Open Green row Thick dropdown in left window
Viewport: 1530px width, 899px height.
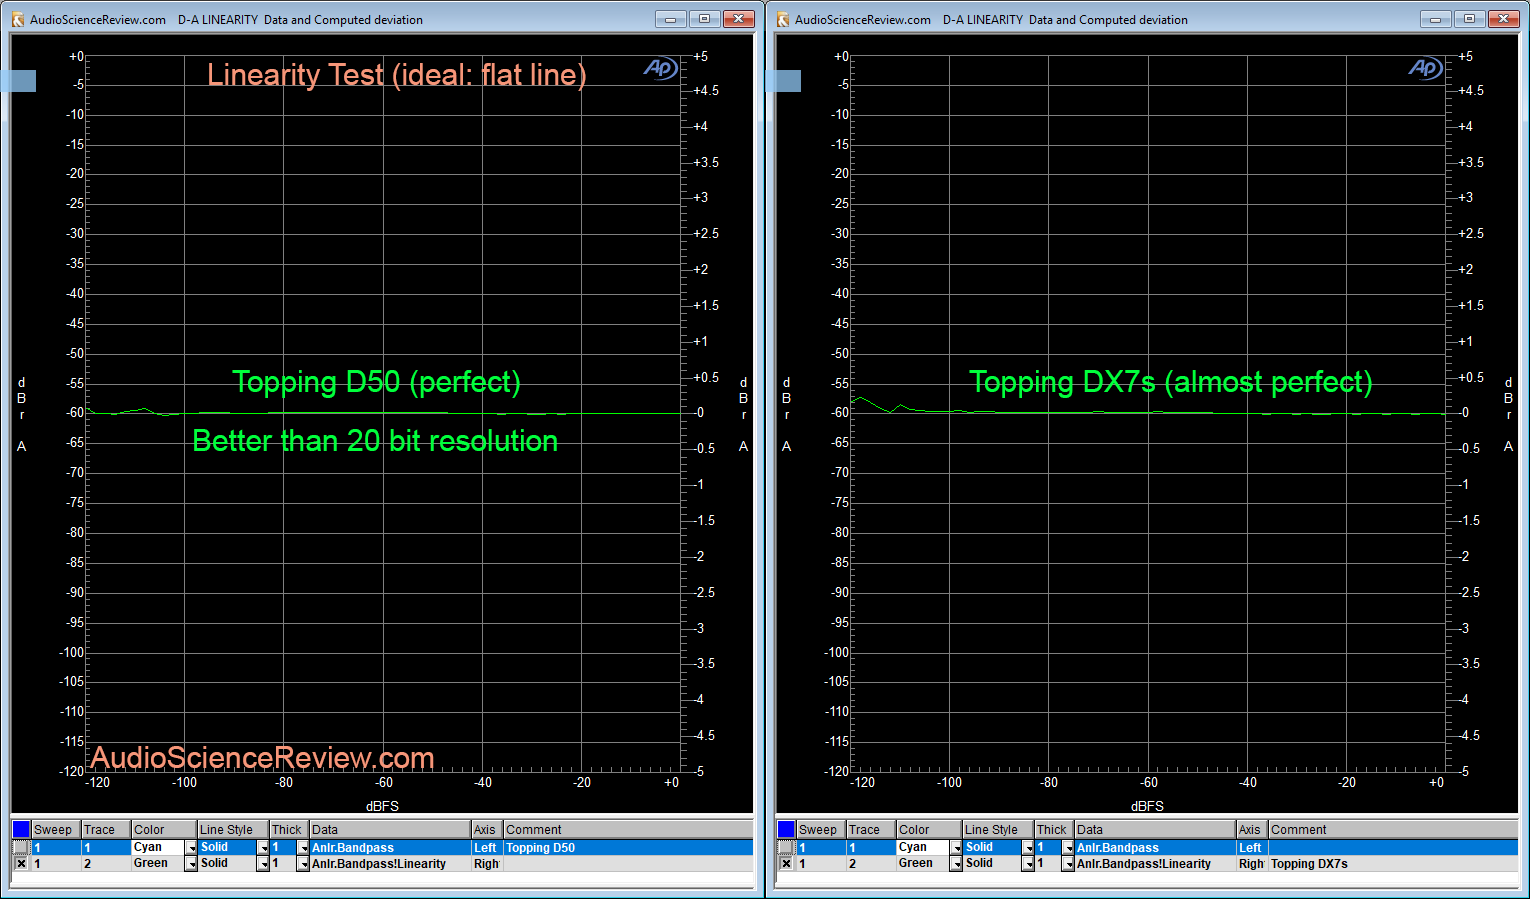point(303,864)
